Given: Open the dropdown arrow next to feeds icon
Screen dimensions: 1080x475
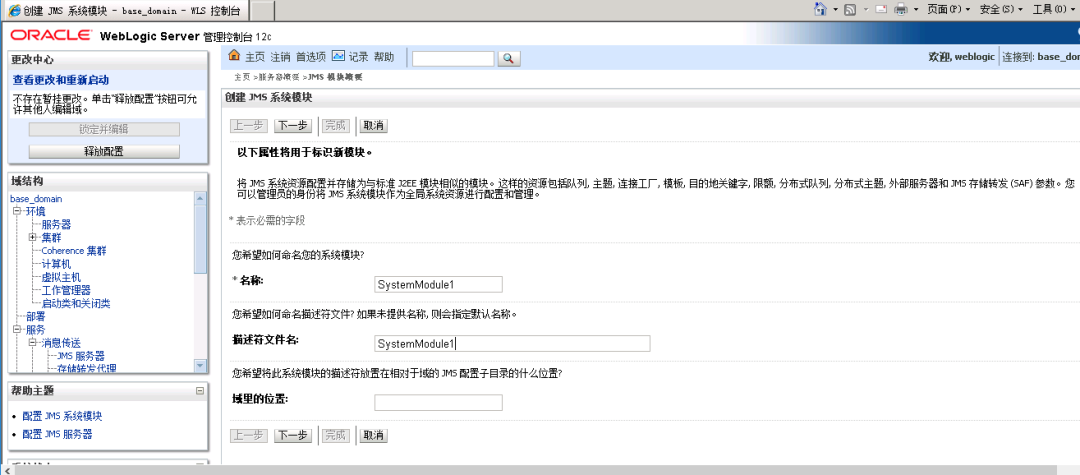Looking at the screenshot, I should pos(866,10).
